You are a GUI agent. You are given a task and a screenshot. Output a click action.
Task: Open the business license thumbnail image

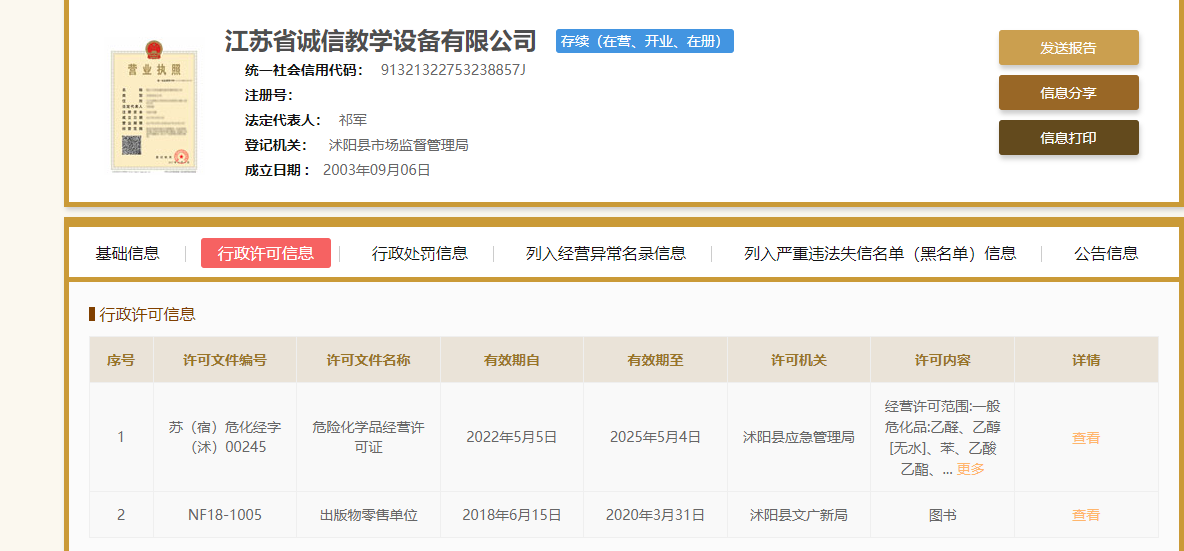(154, 106)
